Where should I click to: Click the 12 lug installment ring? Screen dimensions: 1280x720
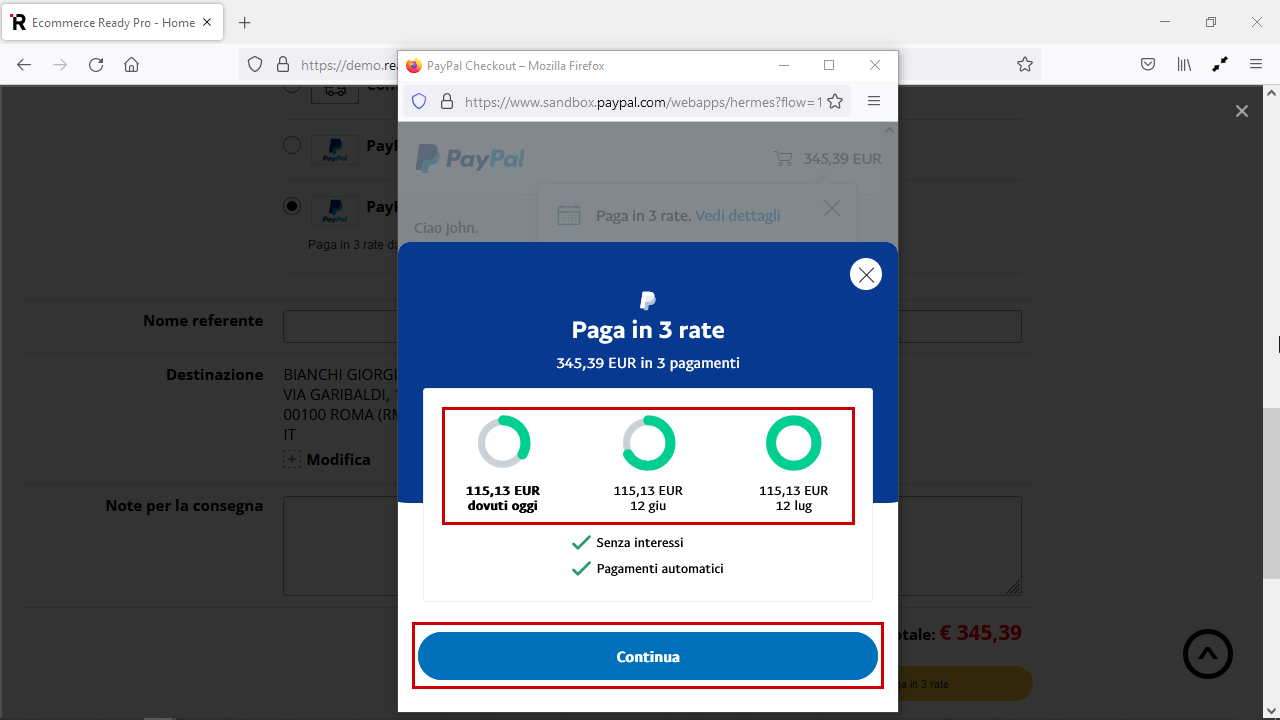793,442
